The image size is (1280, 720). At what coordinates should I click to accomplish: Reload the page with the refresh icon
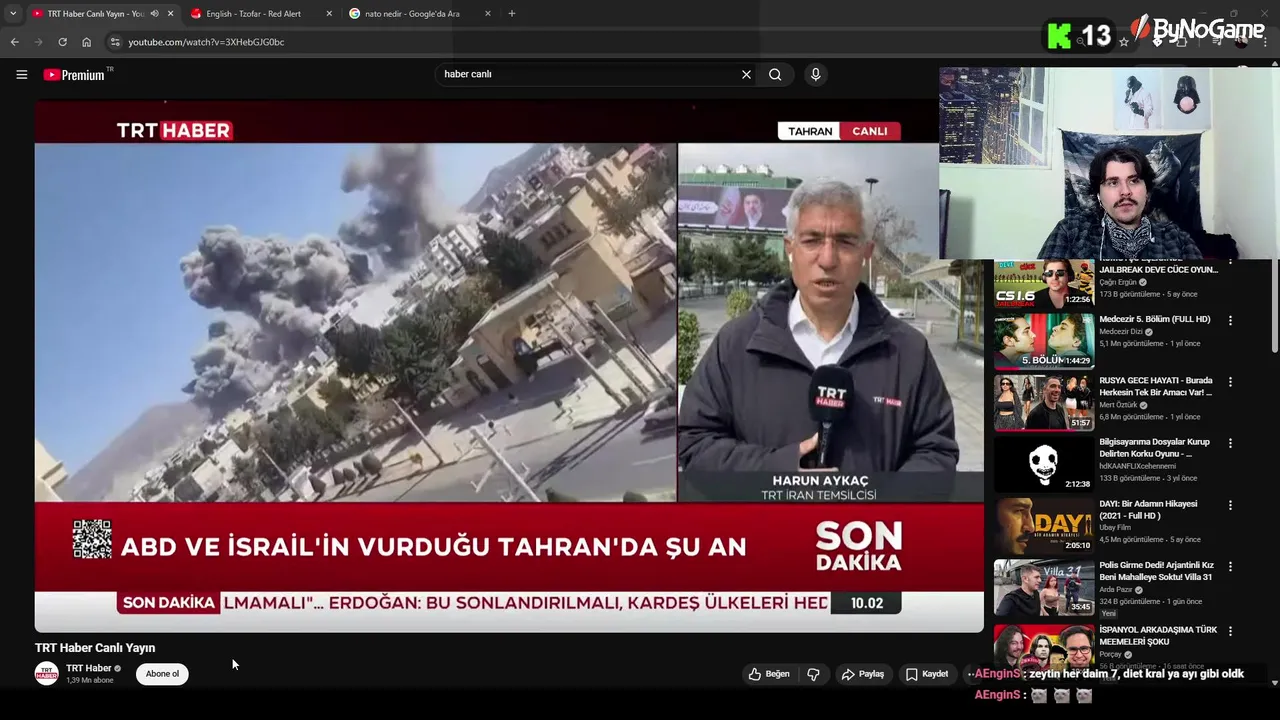click(62, 42)
